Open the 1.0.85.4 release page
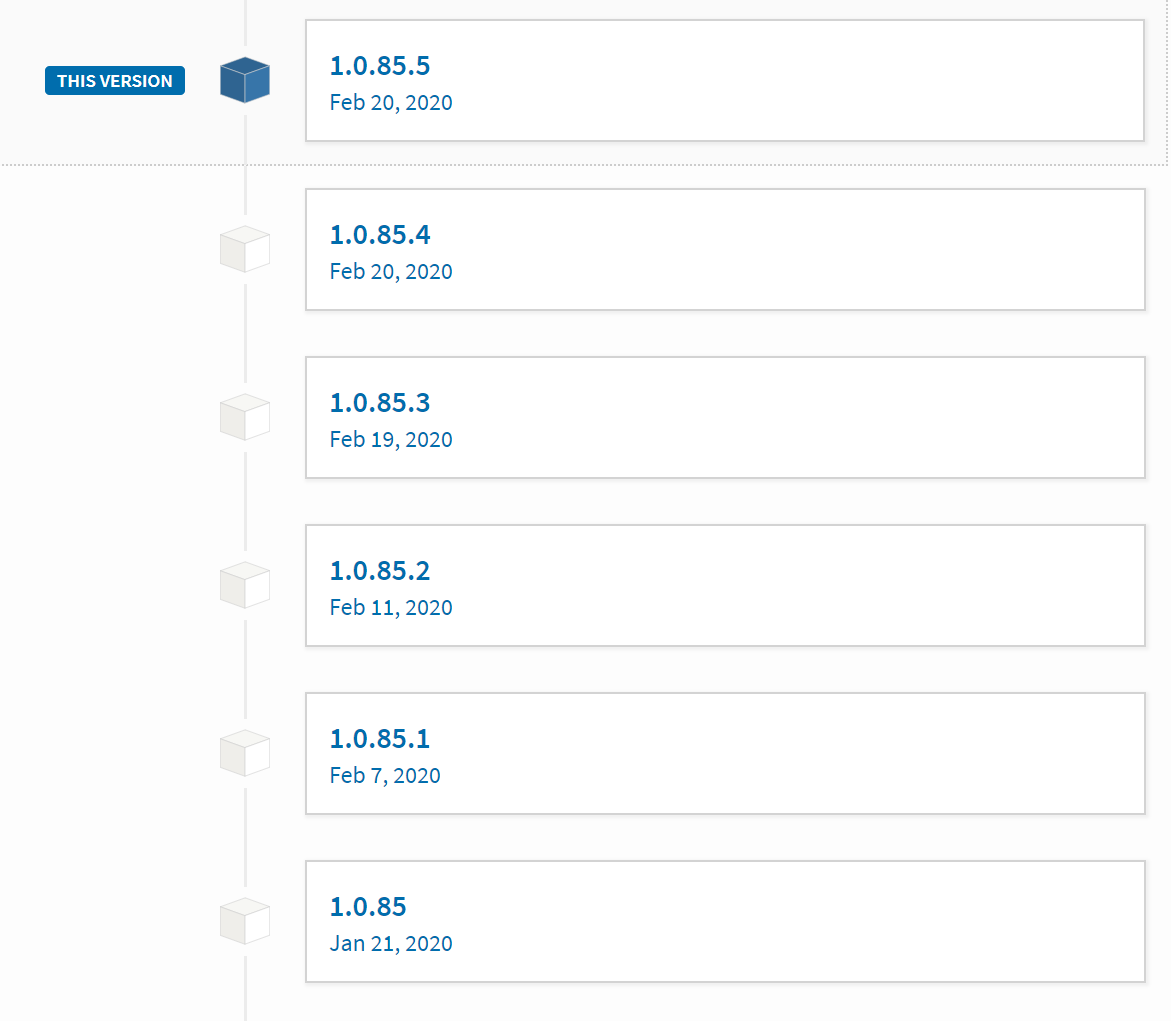This screenshot has height=1021, width=1171. click(378, 234)
